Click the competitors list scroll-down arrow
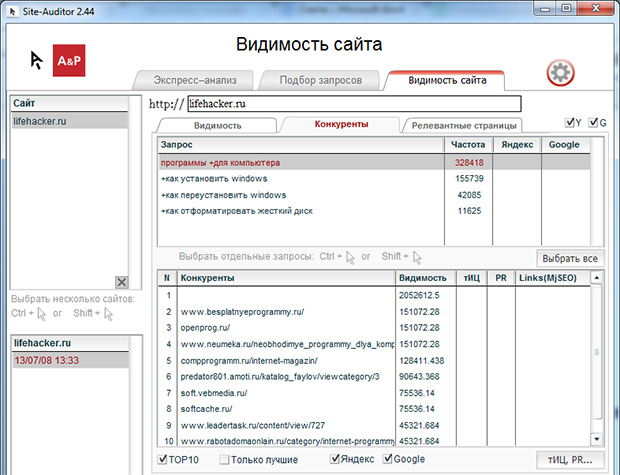This screenshot has height=475, width=620. (596, 439)
